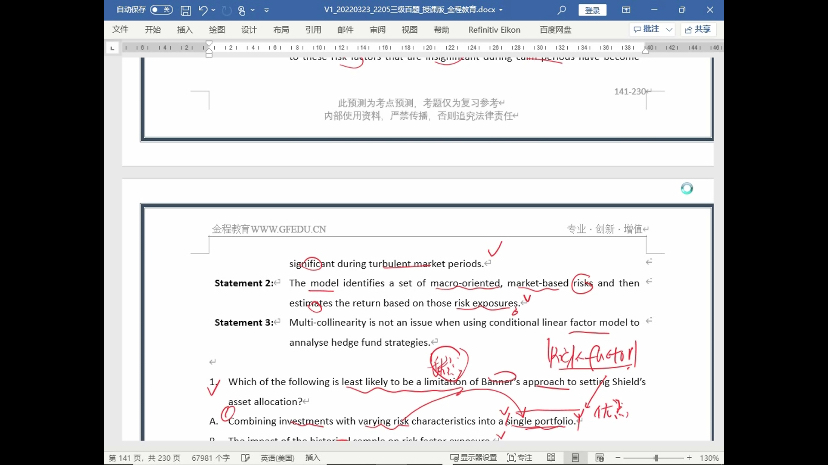Click the page number 141-230 in footer
This screenshot has height=465, width=828.
(x=630, y=91)
